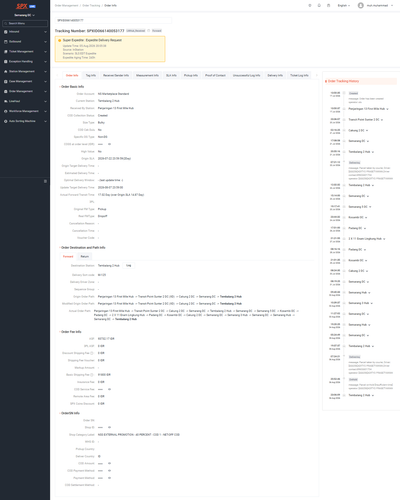Expand the Inbound menu chevron

45,32
